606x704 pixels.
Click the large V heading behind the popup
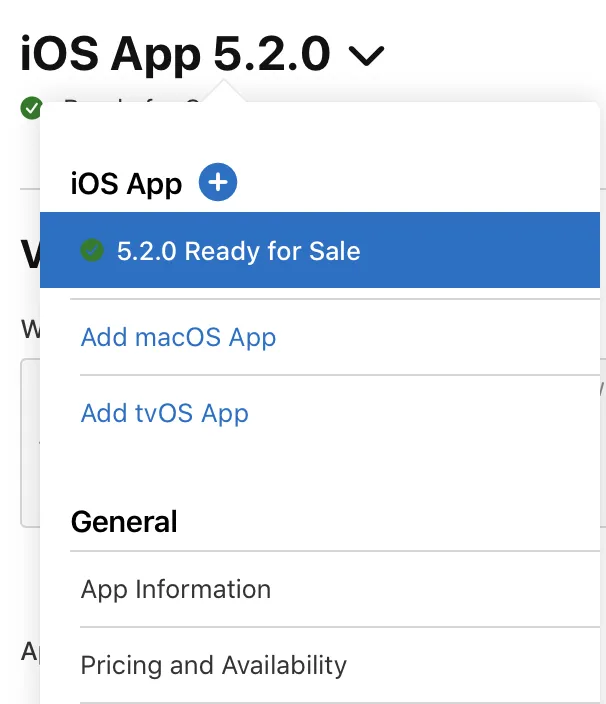(x=30, y=256)
